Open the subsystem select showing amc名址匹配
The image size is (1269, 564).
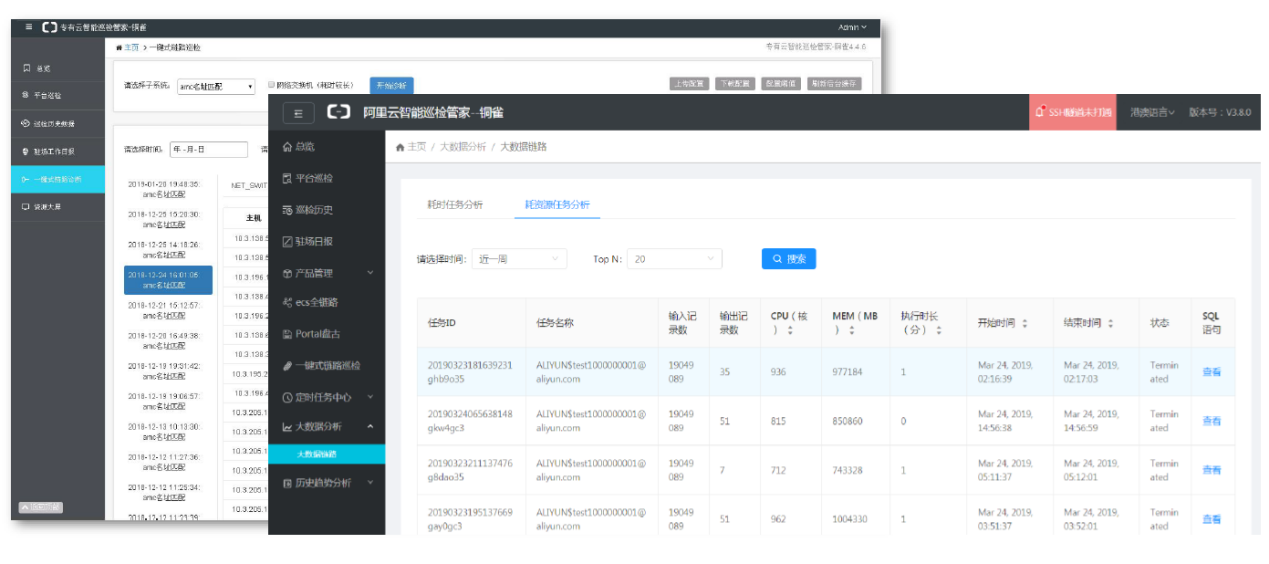[216, 87]
